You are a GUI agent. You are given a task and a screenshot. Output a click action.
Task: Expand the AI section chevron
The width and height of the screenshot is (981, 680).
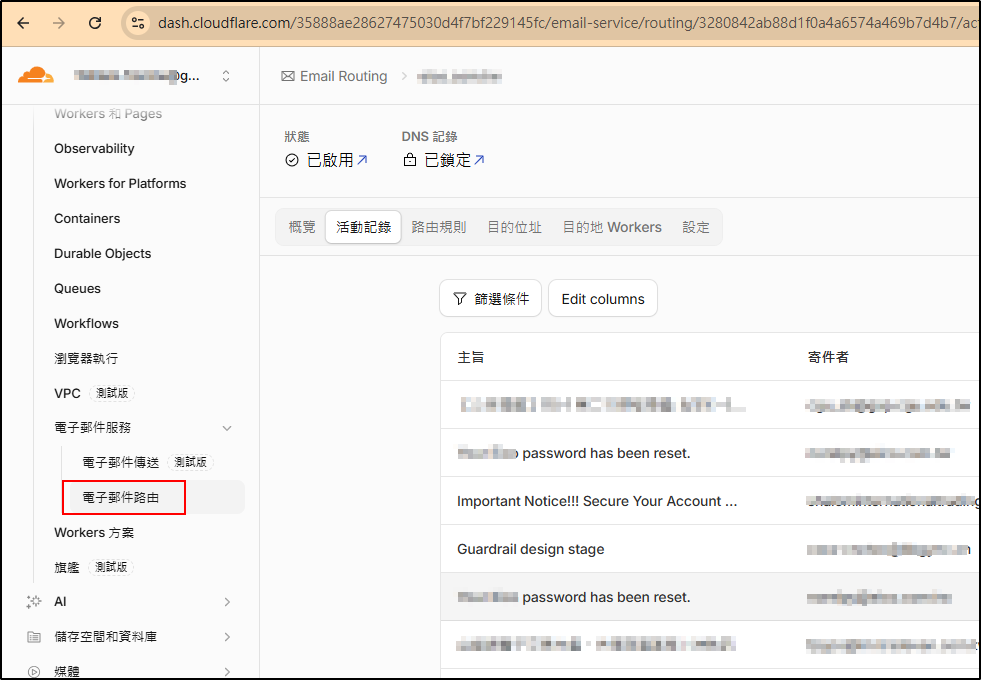click(227, 602)
